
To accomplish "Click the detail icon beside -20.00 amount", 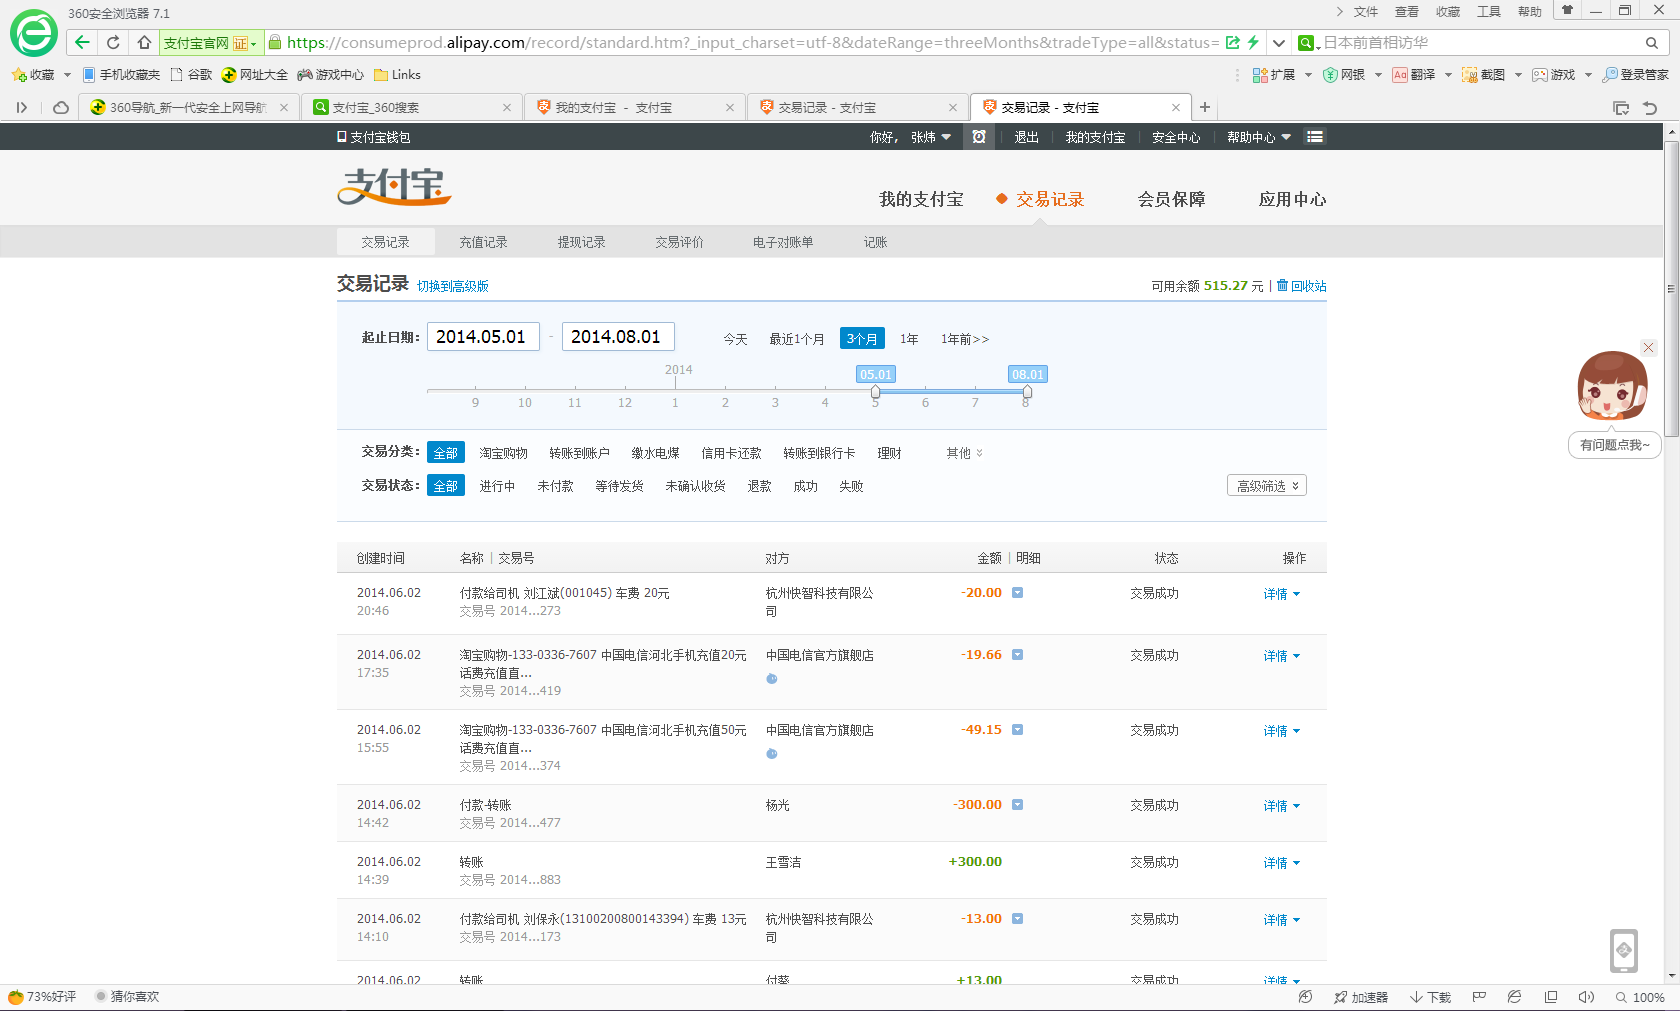I will pos(1017,593).
